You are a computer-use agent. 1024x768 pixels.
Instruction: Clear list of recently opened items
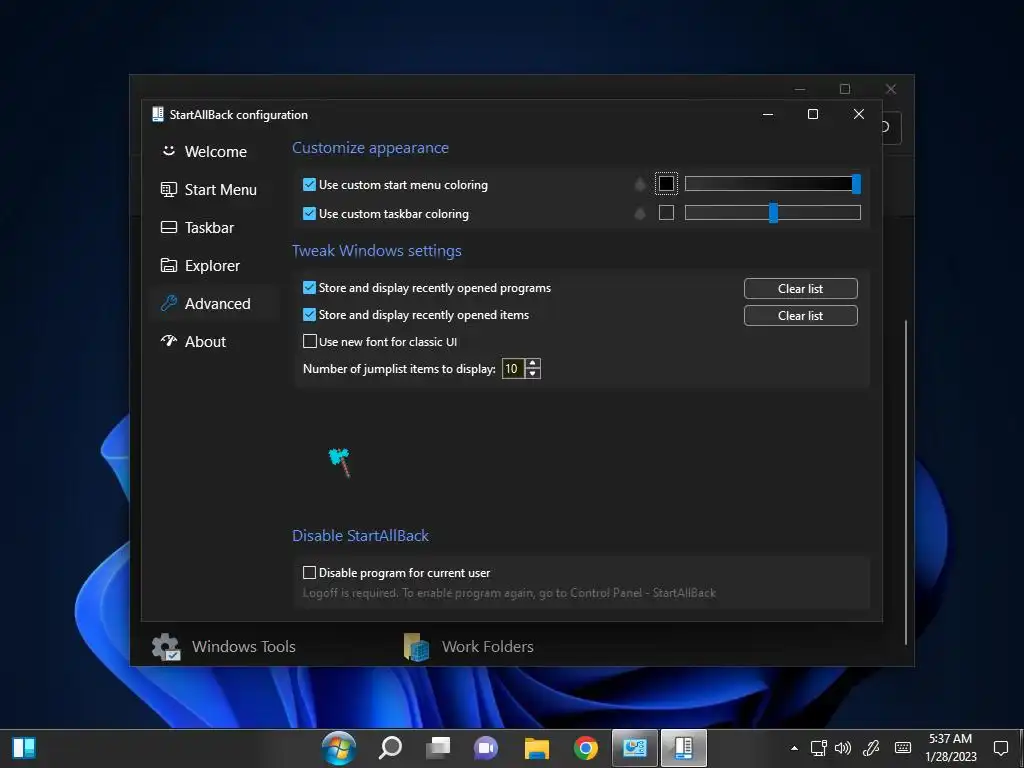click(801, 315)
